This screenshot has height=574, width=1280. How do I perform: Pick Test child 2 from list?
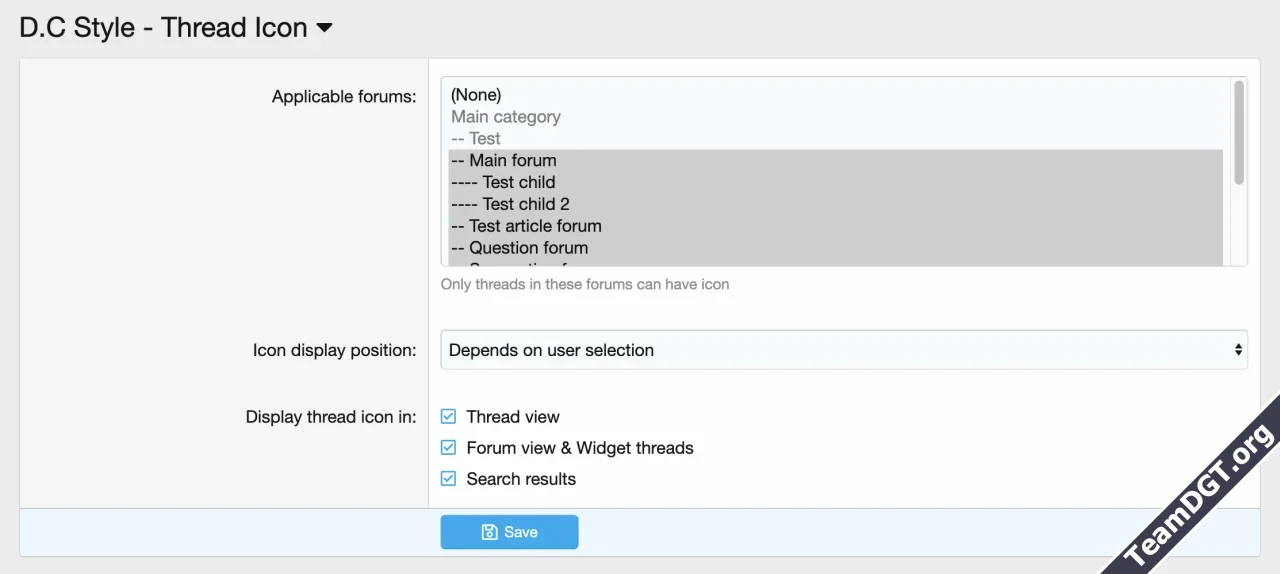[x=510, y=204]
